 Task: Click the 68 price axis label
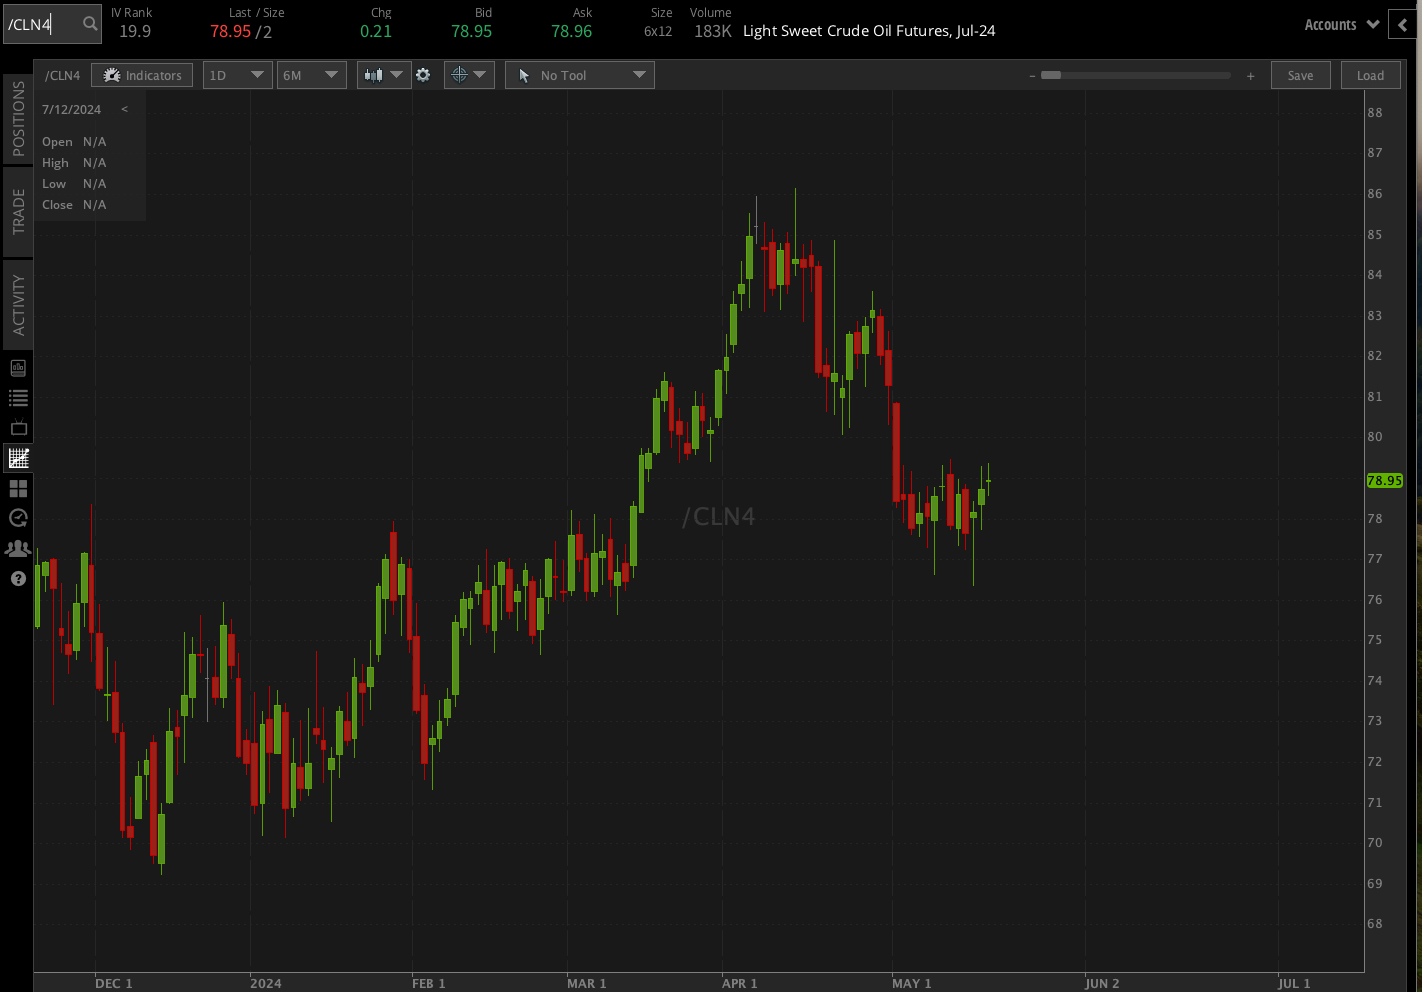point(1375,923)
